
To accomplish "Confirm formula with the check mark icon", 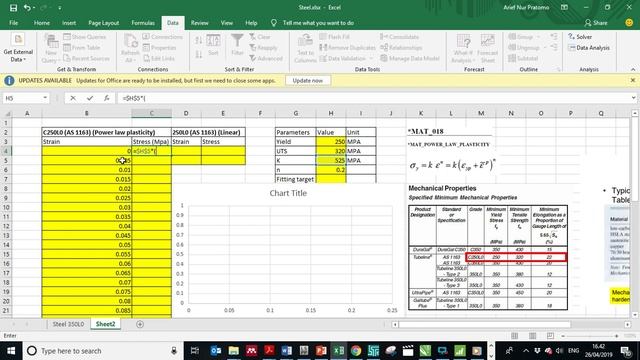I will (90, 98).
